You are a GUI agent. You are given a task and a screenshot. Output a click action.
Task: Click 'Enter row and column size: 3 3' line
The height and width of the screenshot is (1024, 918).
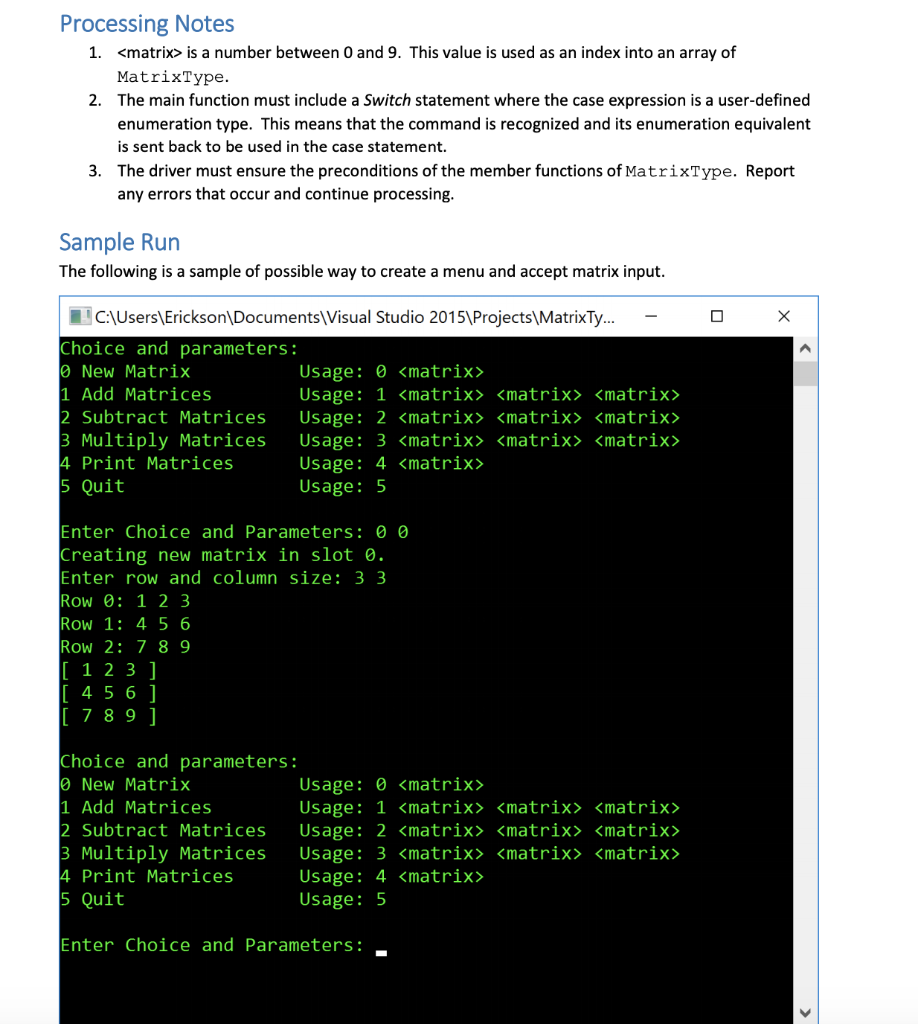pyautogui.click(x=223, y=579)
